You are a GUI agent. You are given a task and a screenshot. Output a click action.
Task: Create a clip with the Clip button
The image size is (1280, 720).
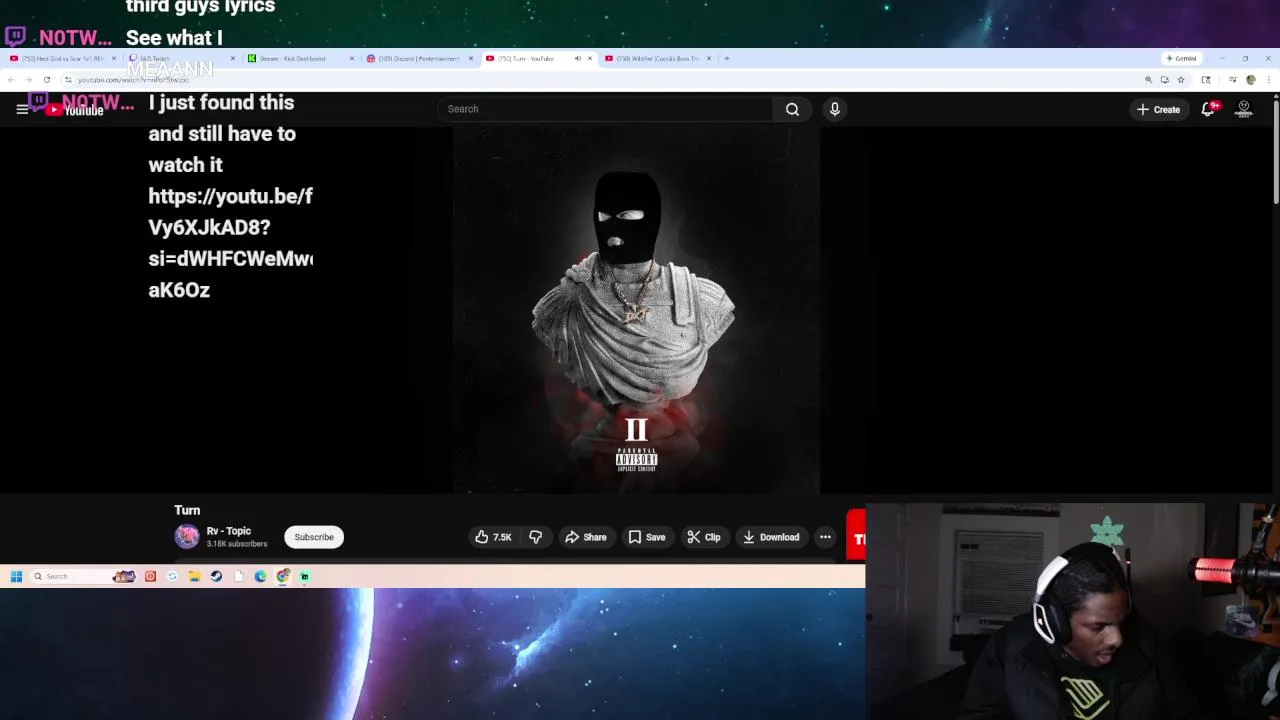704,537
